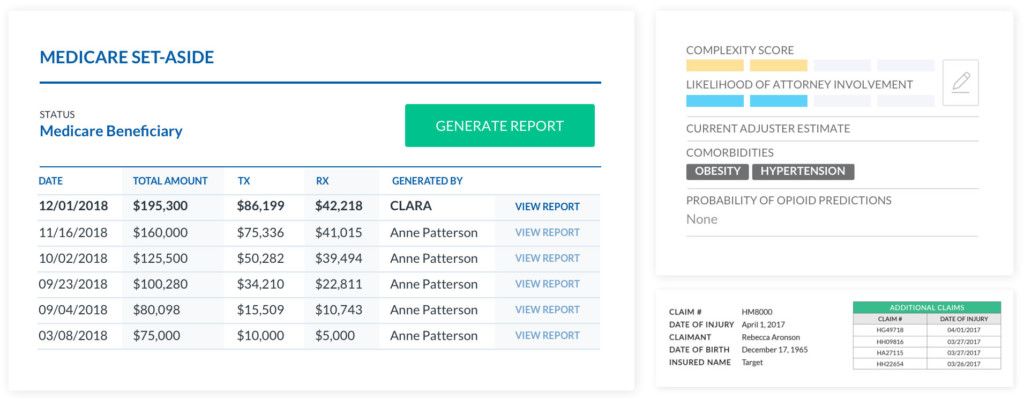Select the Obesity comorbidity tag

(x=717, y=172)
